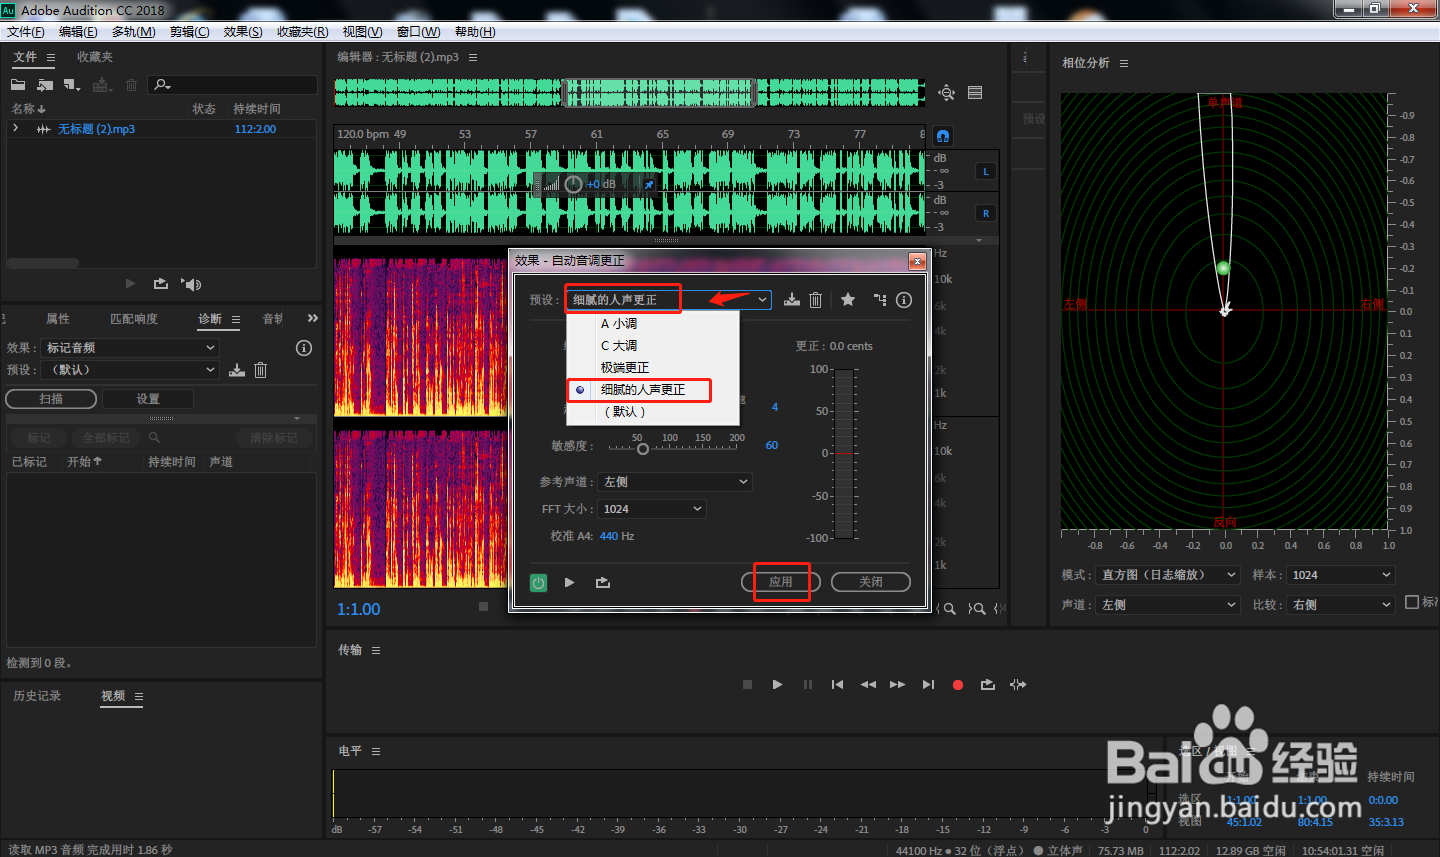Delete the Diagnostics preset with the trash icon
Screen dimensions: 1440x857
[x=260, y=370]
